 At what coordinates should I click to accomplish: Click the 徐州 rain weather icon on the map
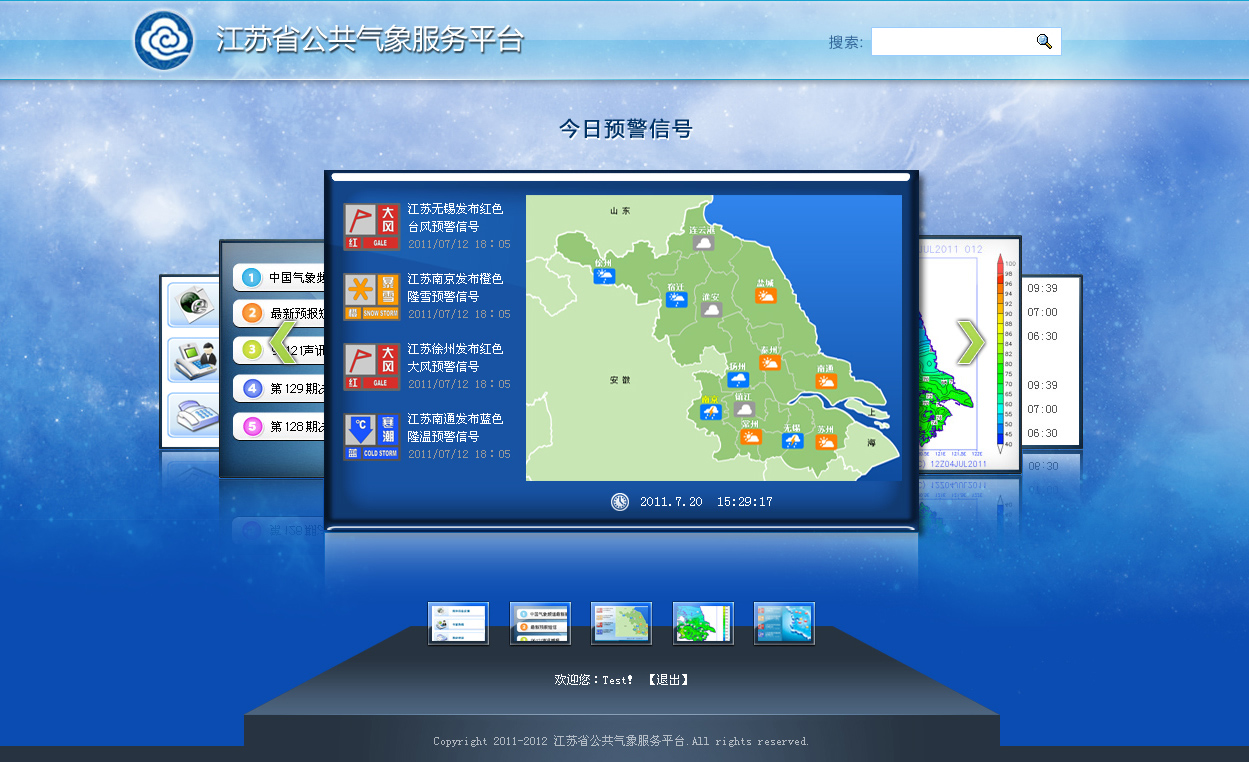(604, 276)
